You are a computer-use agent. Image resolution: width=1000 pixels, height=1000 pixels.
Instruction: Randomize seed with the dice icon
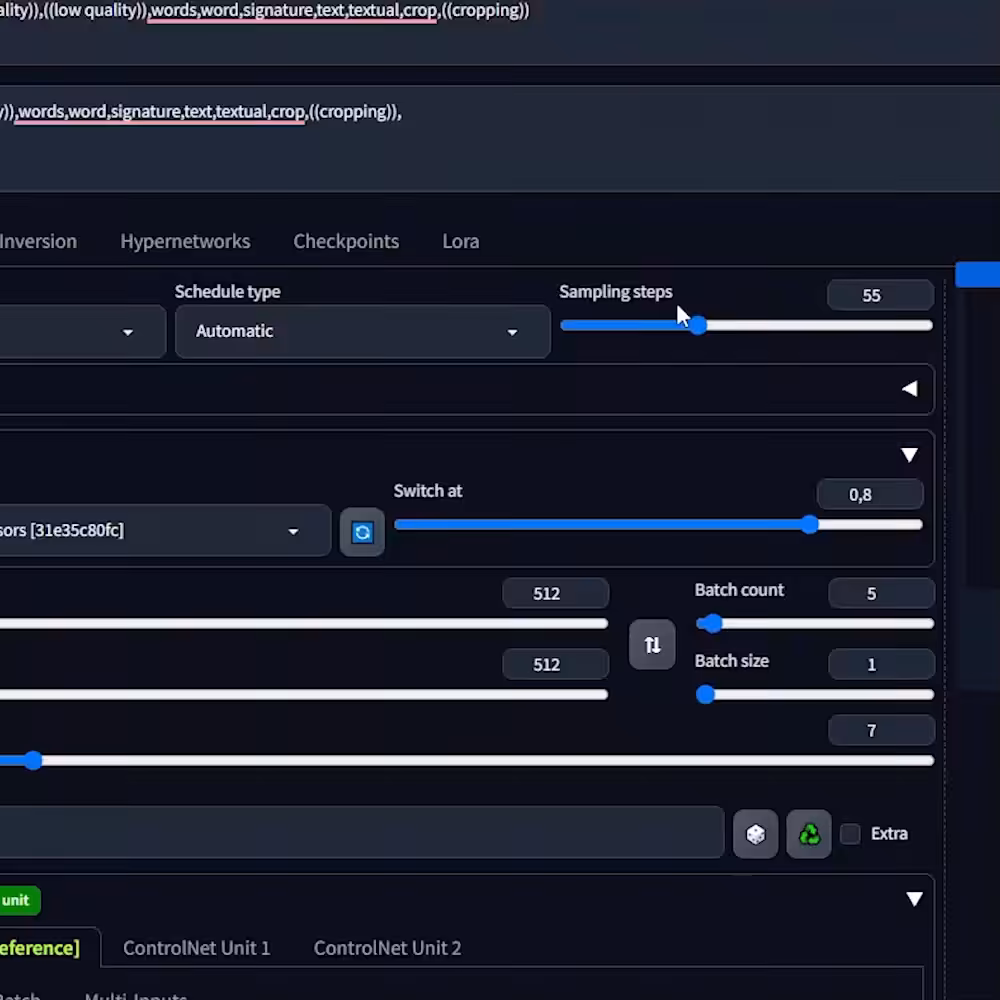pos(756,834)
